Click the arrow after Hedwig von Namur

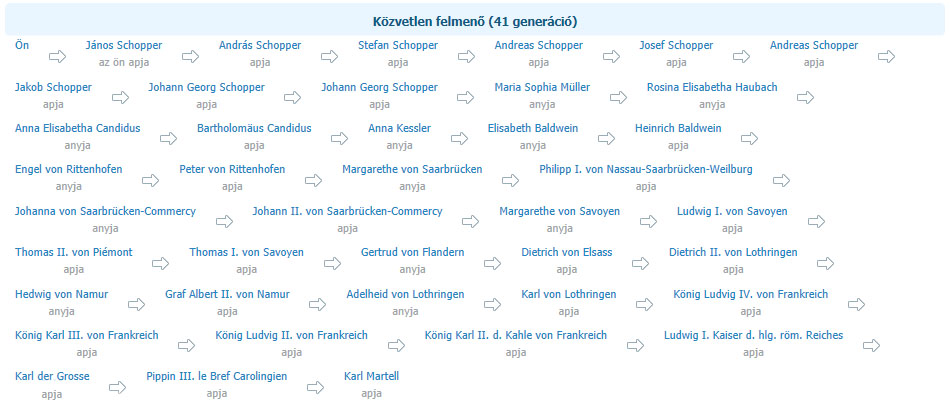pyautogui.click(x=137, y=304)
